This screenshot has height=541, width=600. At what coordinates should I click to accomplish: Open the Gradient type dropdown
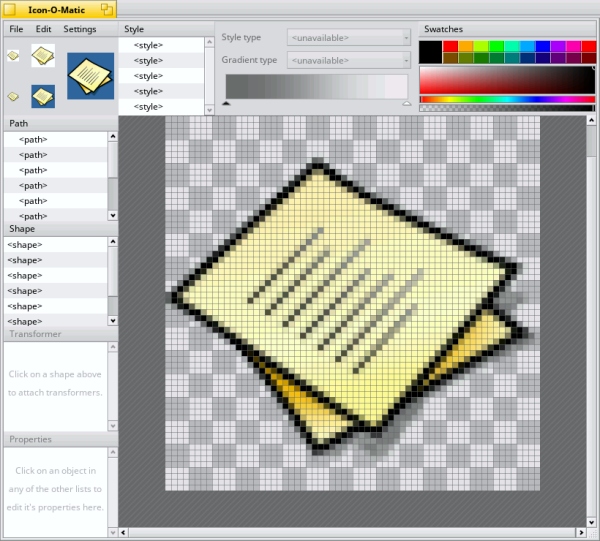tap(348, 60)
